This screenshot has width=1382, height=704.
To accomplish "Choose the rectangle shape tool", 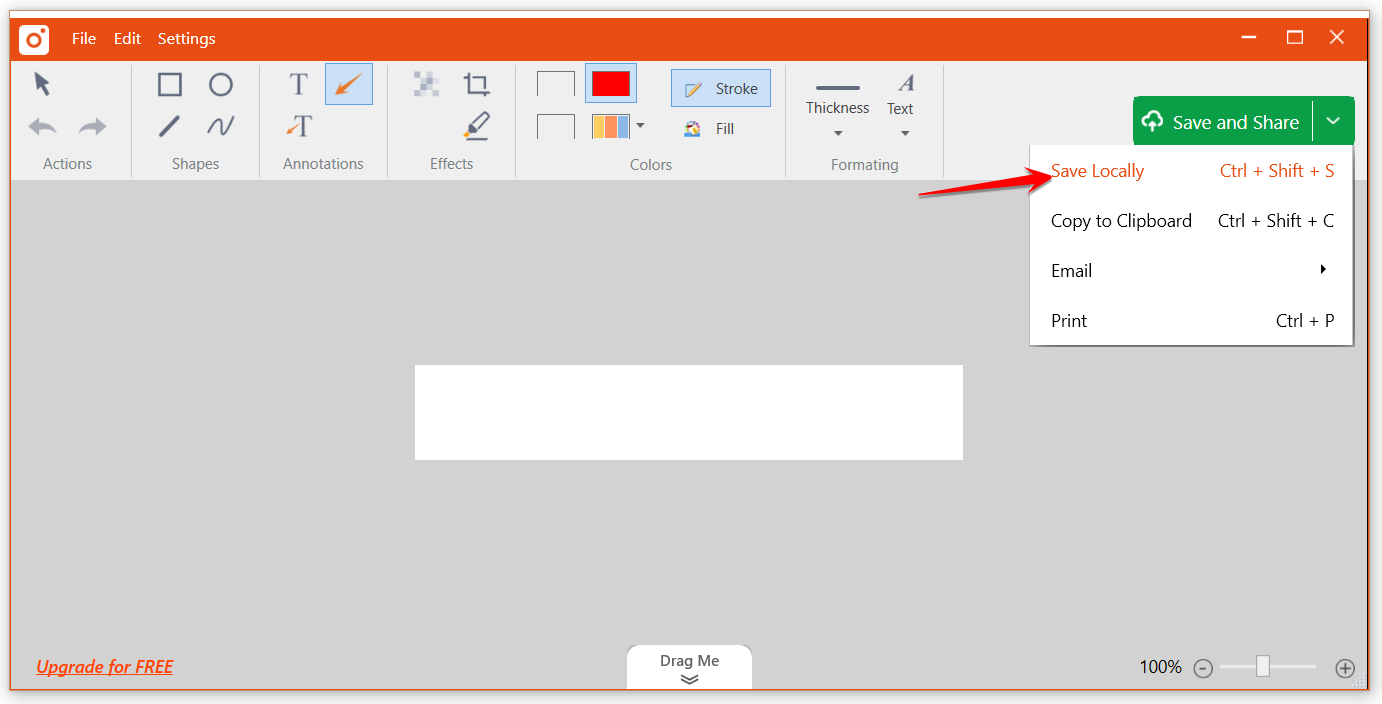I will click(170, 85).
